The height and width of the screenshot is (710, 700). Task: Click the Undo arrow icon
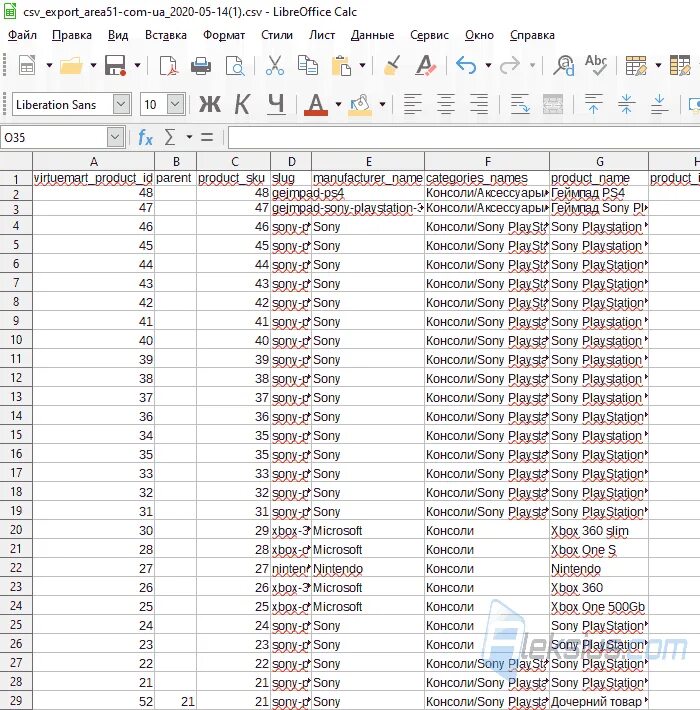pyautogui.click(x=466, y=65)
